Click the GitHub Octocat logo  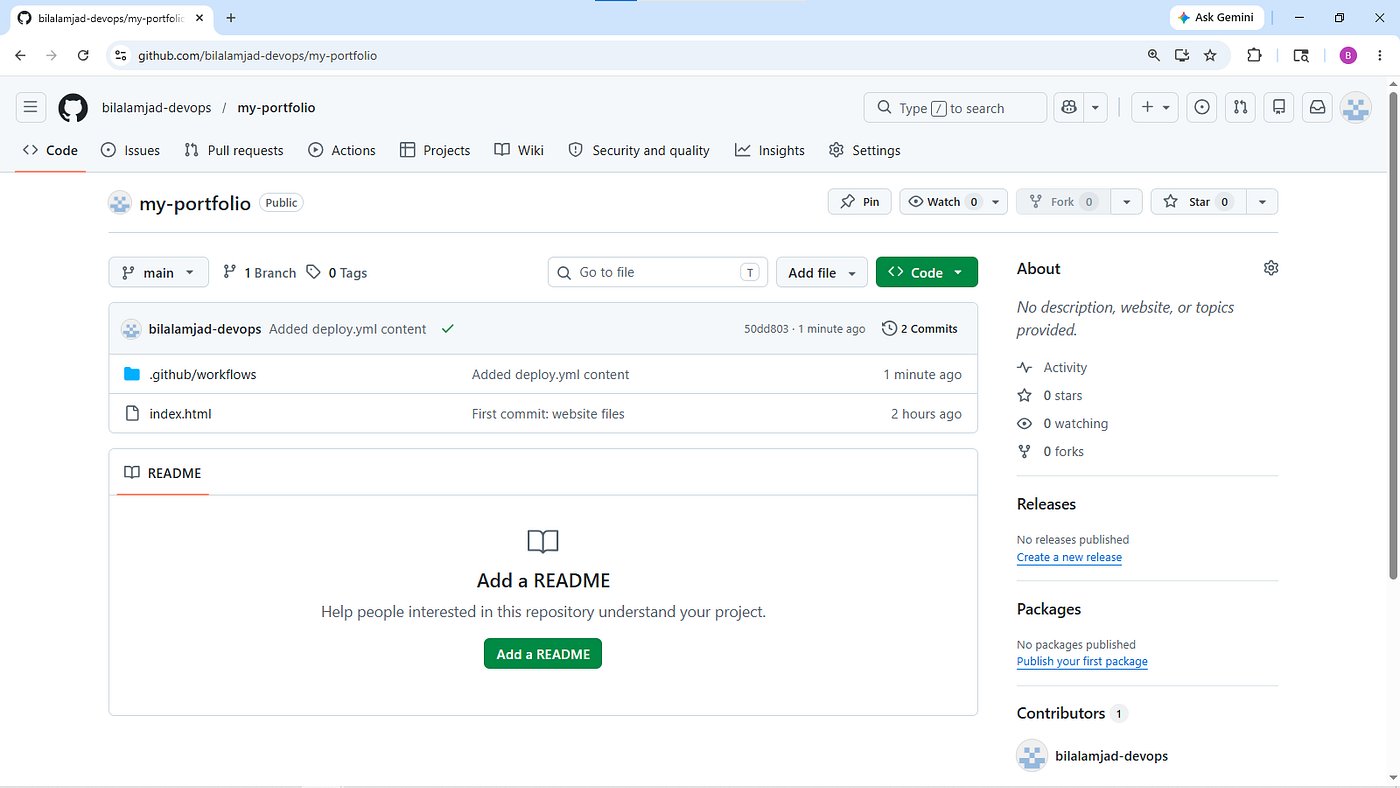73,108
